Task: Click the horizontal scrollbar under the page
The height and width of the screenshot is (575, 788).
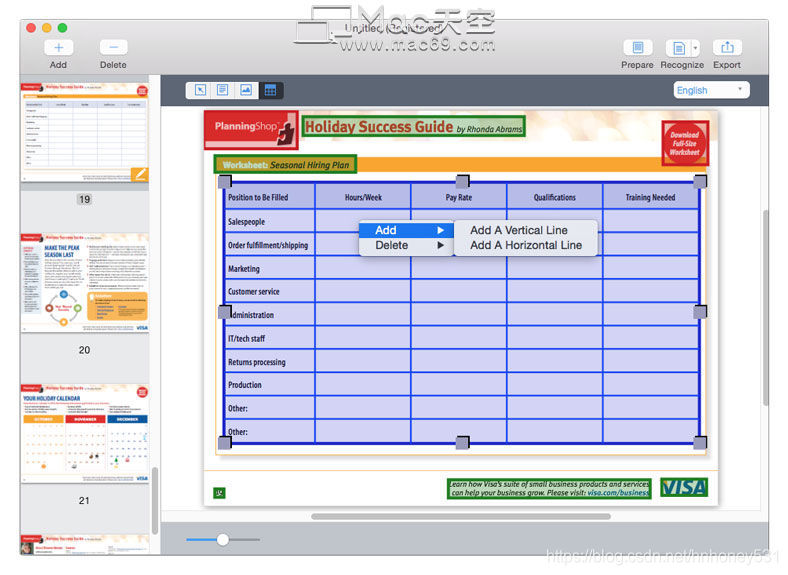Action: coord(461,516)
